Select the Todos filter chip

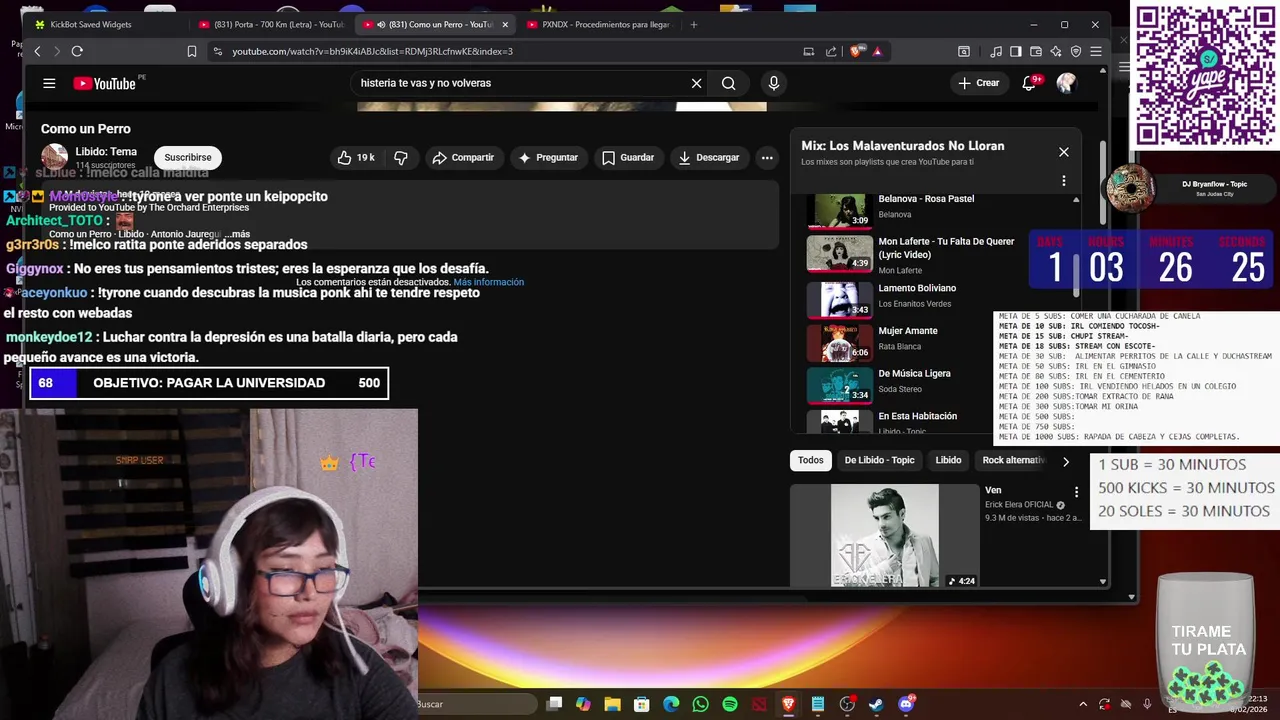point(810,460)
